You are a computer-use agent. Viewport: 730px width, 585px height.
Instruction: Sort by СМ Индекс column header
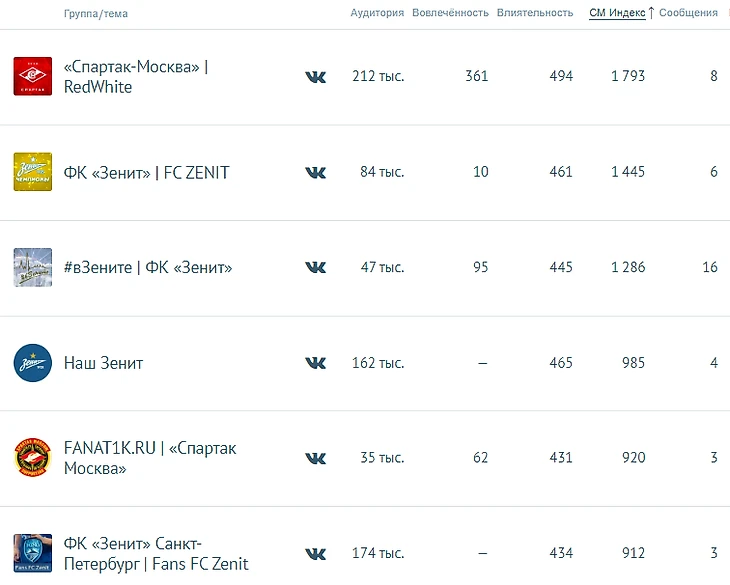coord(617,13)
